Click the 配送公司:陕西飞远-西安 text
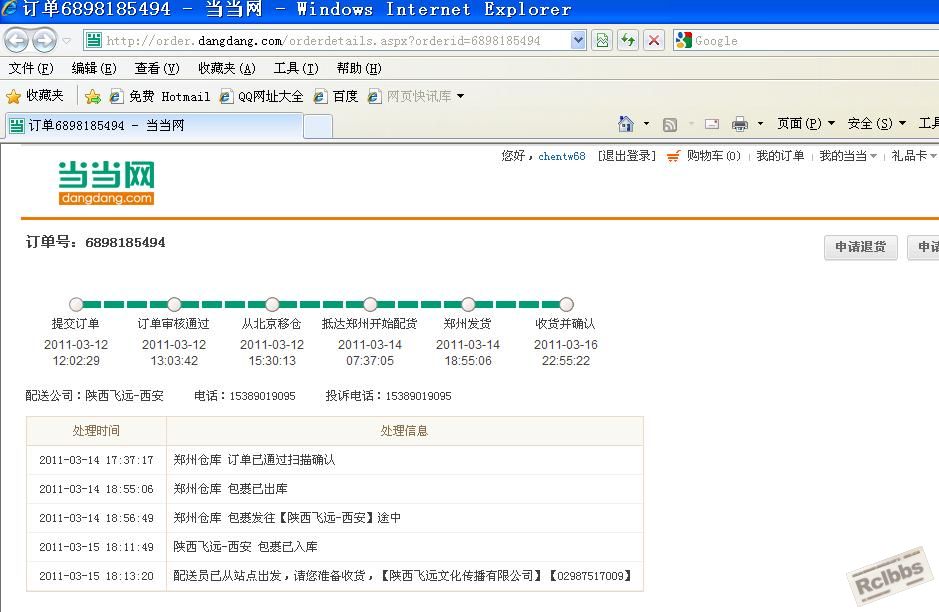Screen dimensions: 939x612 point(94,396)
